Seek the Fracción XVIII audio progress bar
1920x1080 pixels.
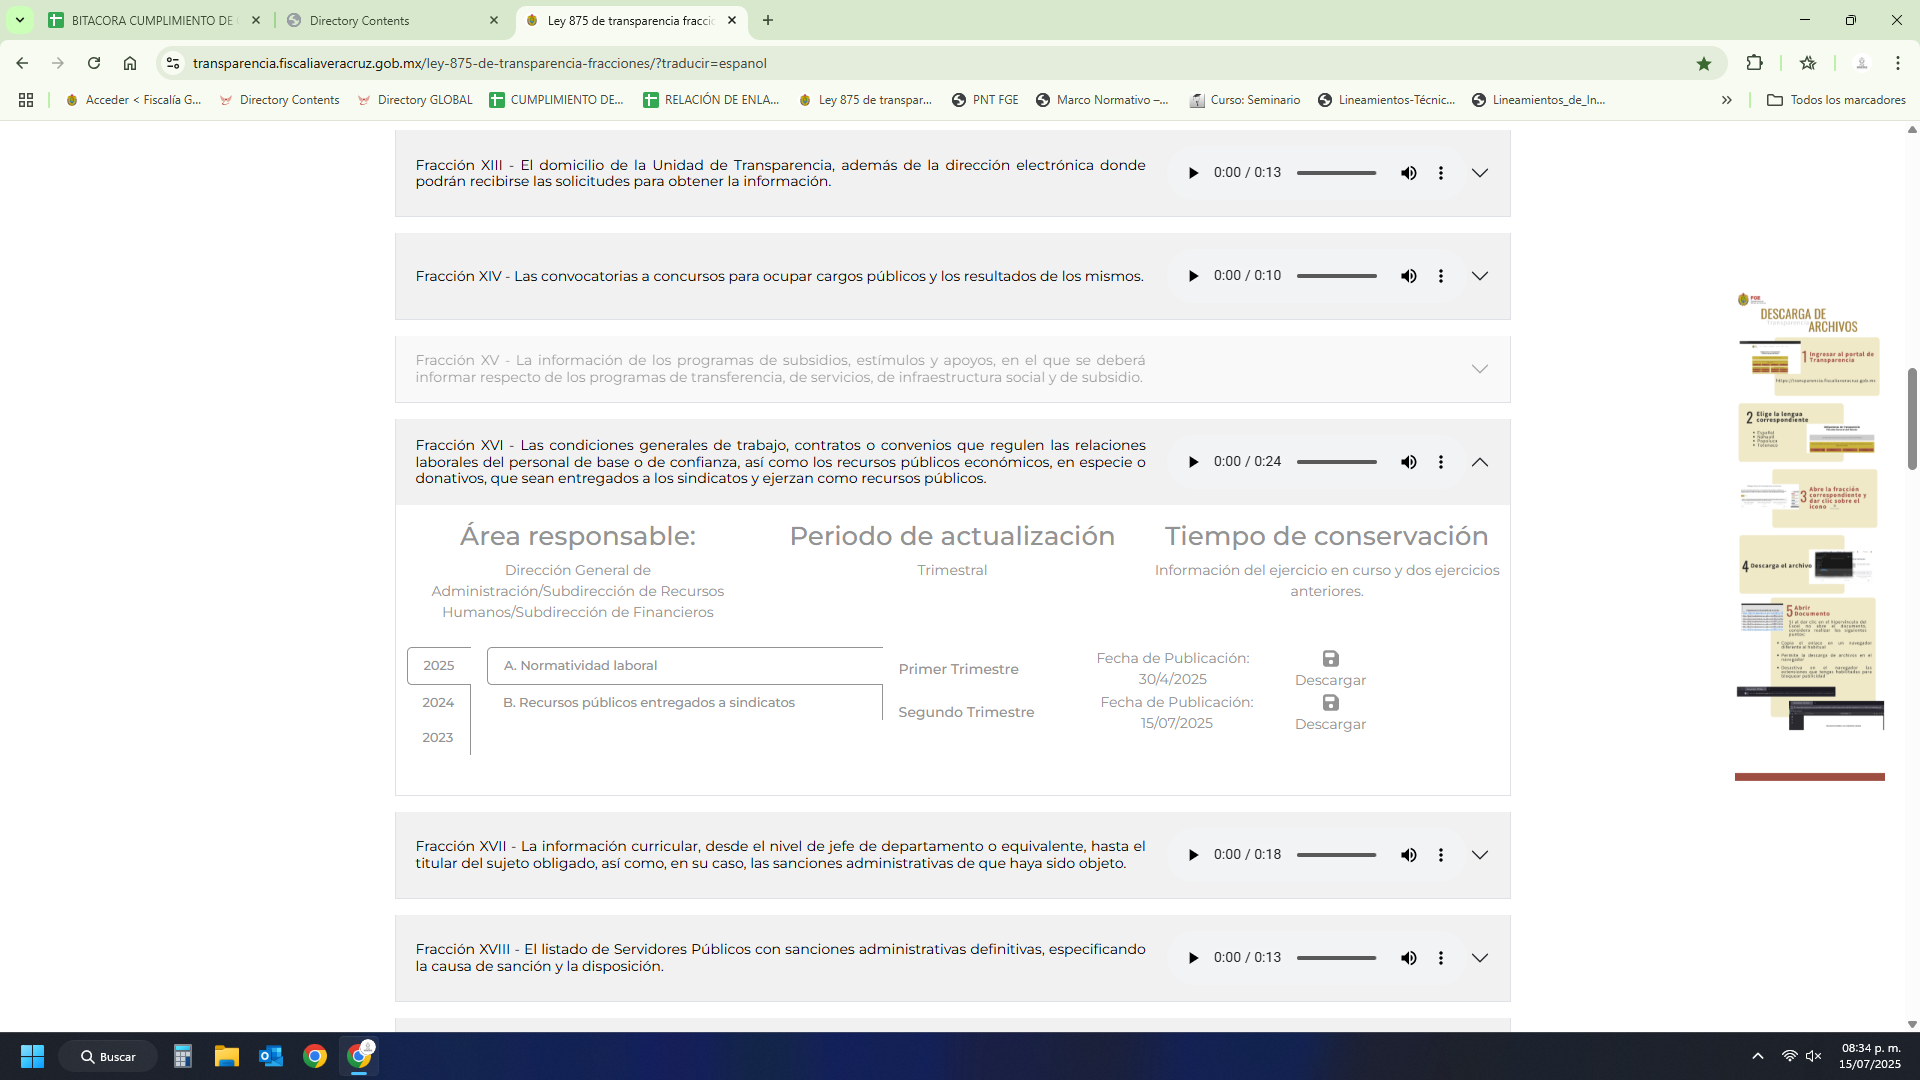coord(1336,958)
